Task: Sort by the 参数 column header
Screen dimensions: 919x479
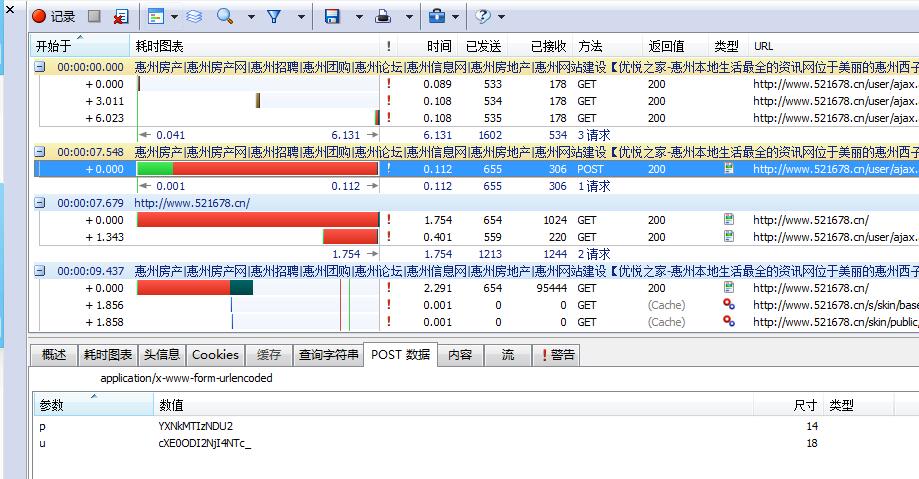Action: [93, 405]
